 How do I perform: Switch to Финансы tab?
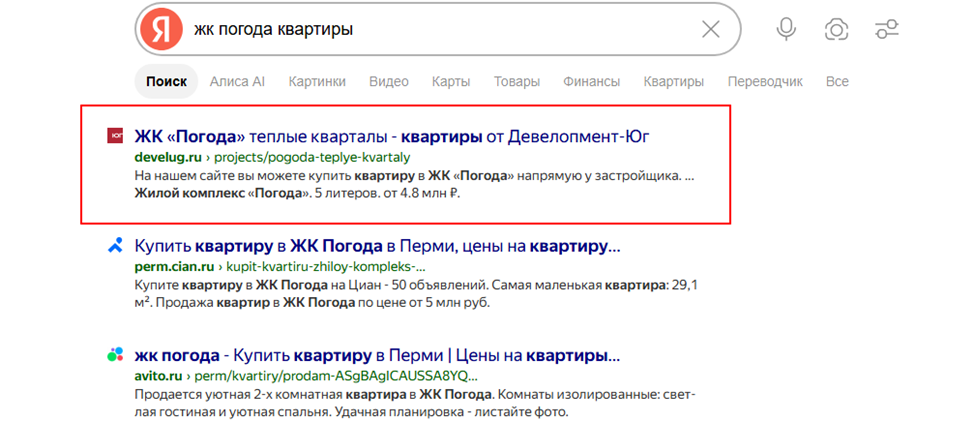[591, 81]
